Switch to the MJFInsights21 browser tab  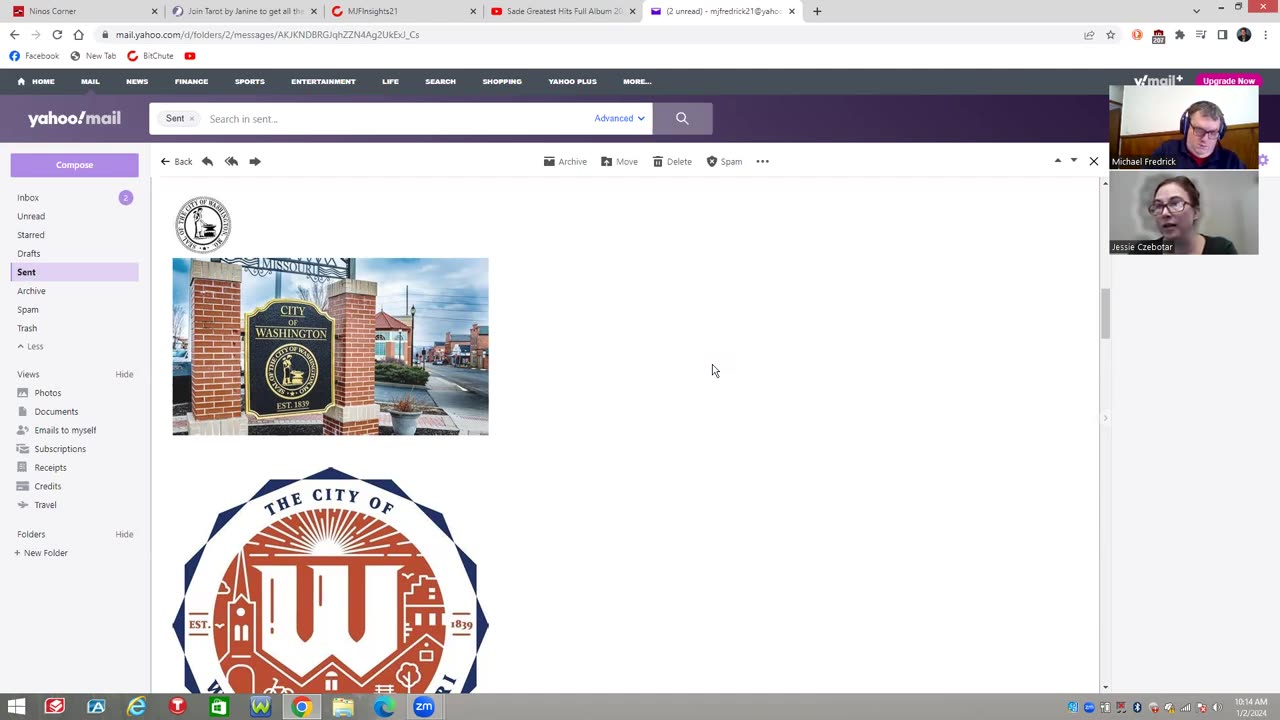pos(403,11)
